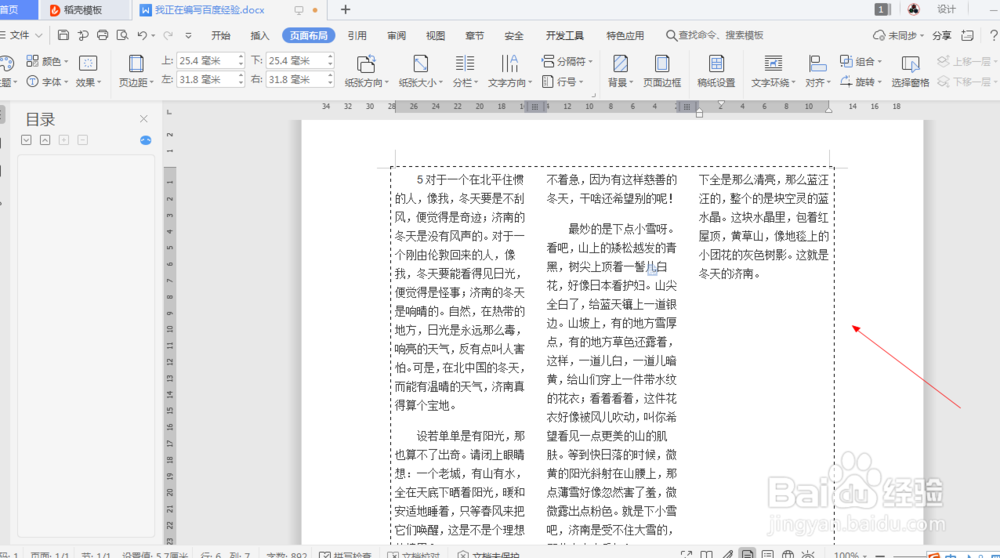
Task: Open the 背景 background tool
Action: [620, 71]
